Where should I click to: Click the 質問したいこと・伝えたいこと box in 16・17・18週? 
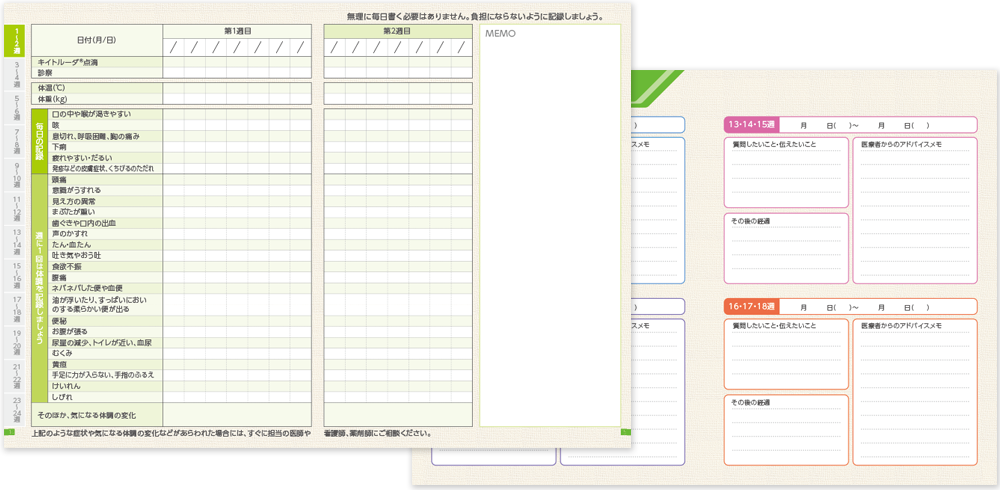coord(785,353)
